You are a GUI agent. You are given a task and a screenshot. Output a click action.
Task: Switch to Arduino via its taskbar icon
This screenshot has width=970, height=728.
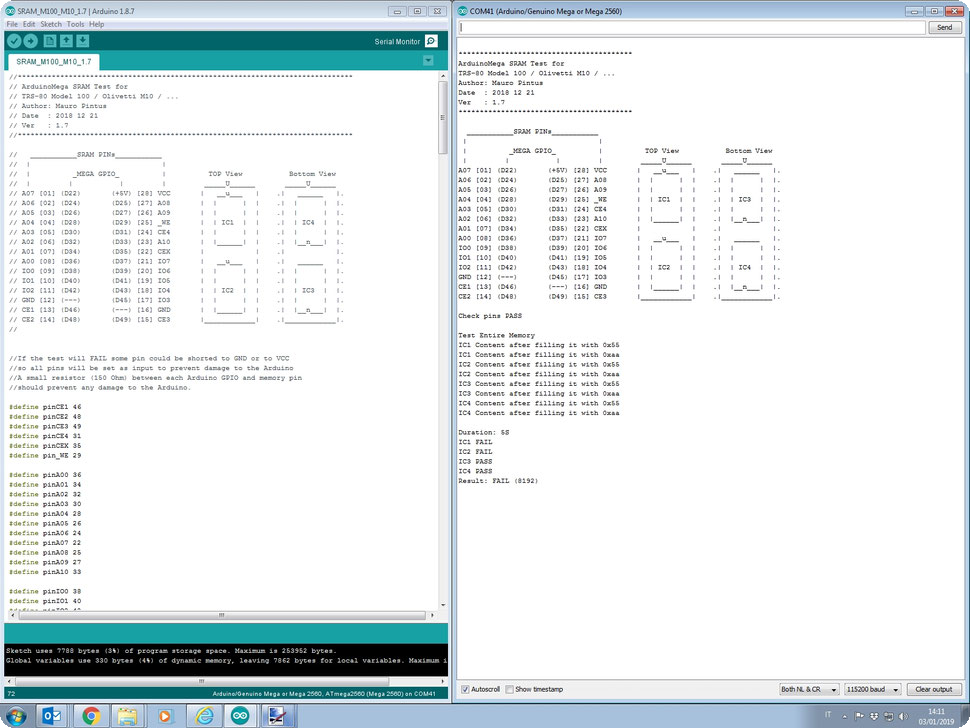pyautogui.click(x=240, y=716)
